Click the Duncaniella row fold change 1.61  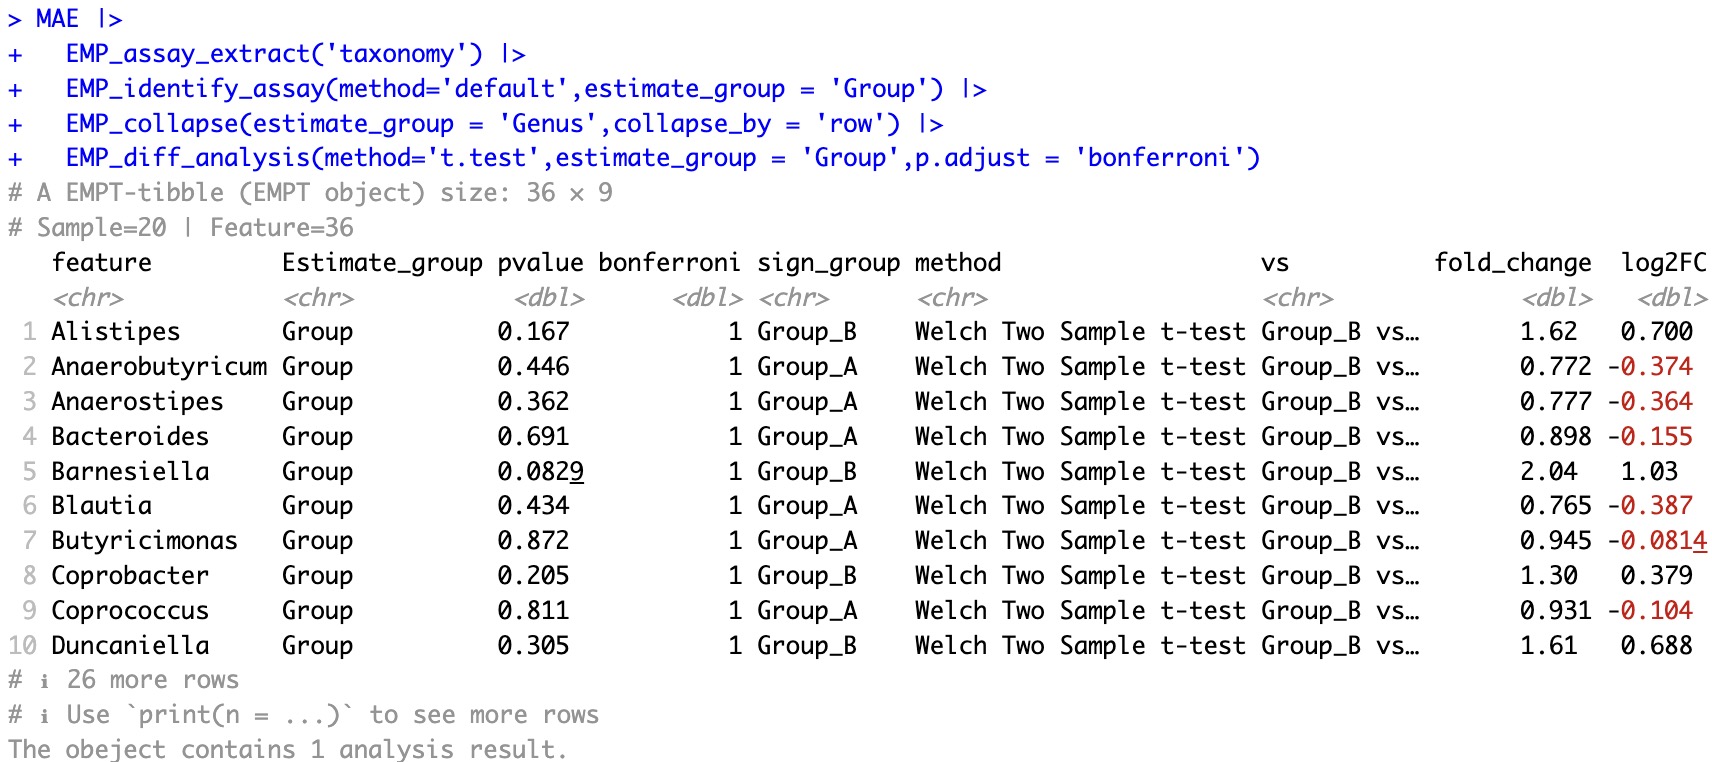[x=1548, y=646]
